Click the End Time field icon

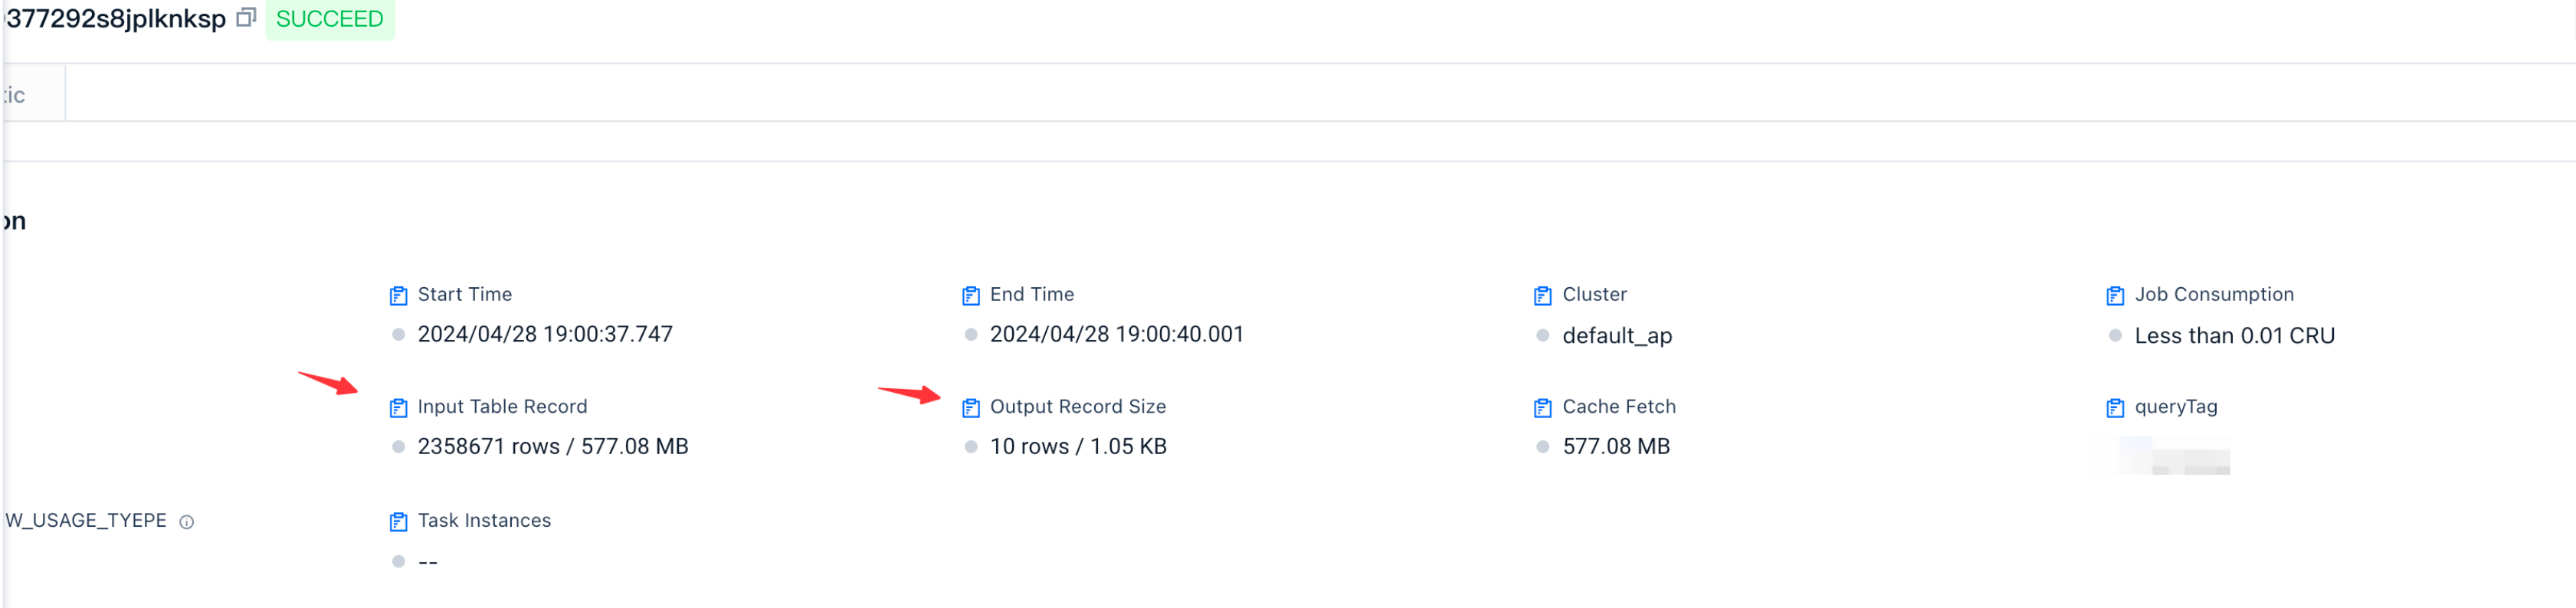[970, 295]
